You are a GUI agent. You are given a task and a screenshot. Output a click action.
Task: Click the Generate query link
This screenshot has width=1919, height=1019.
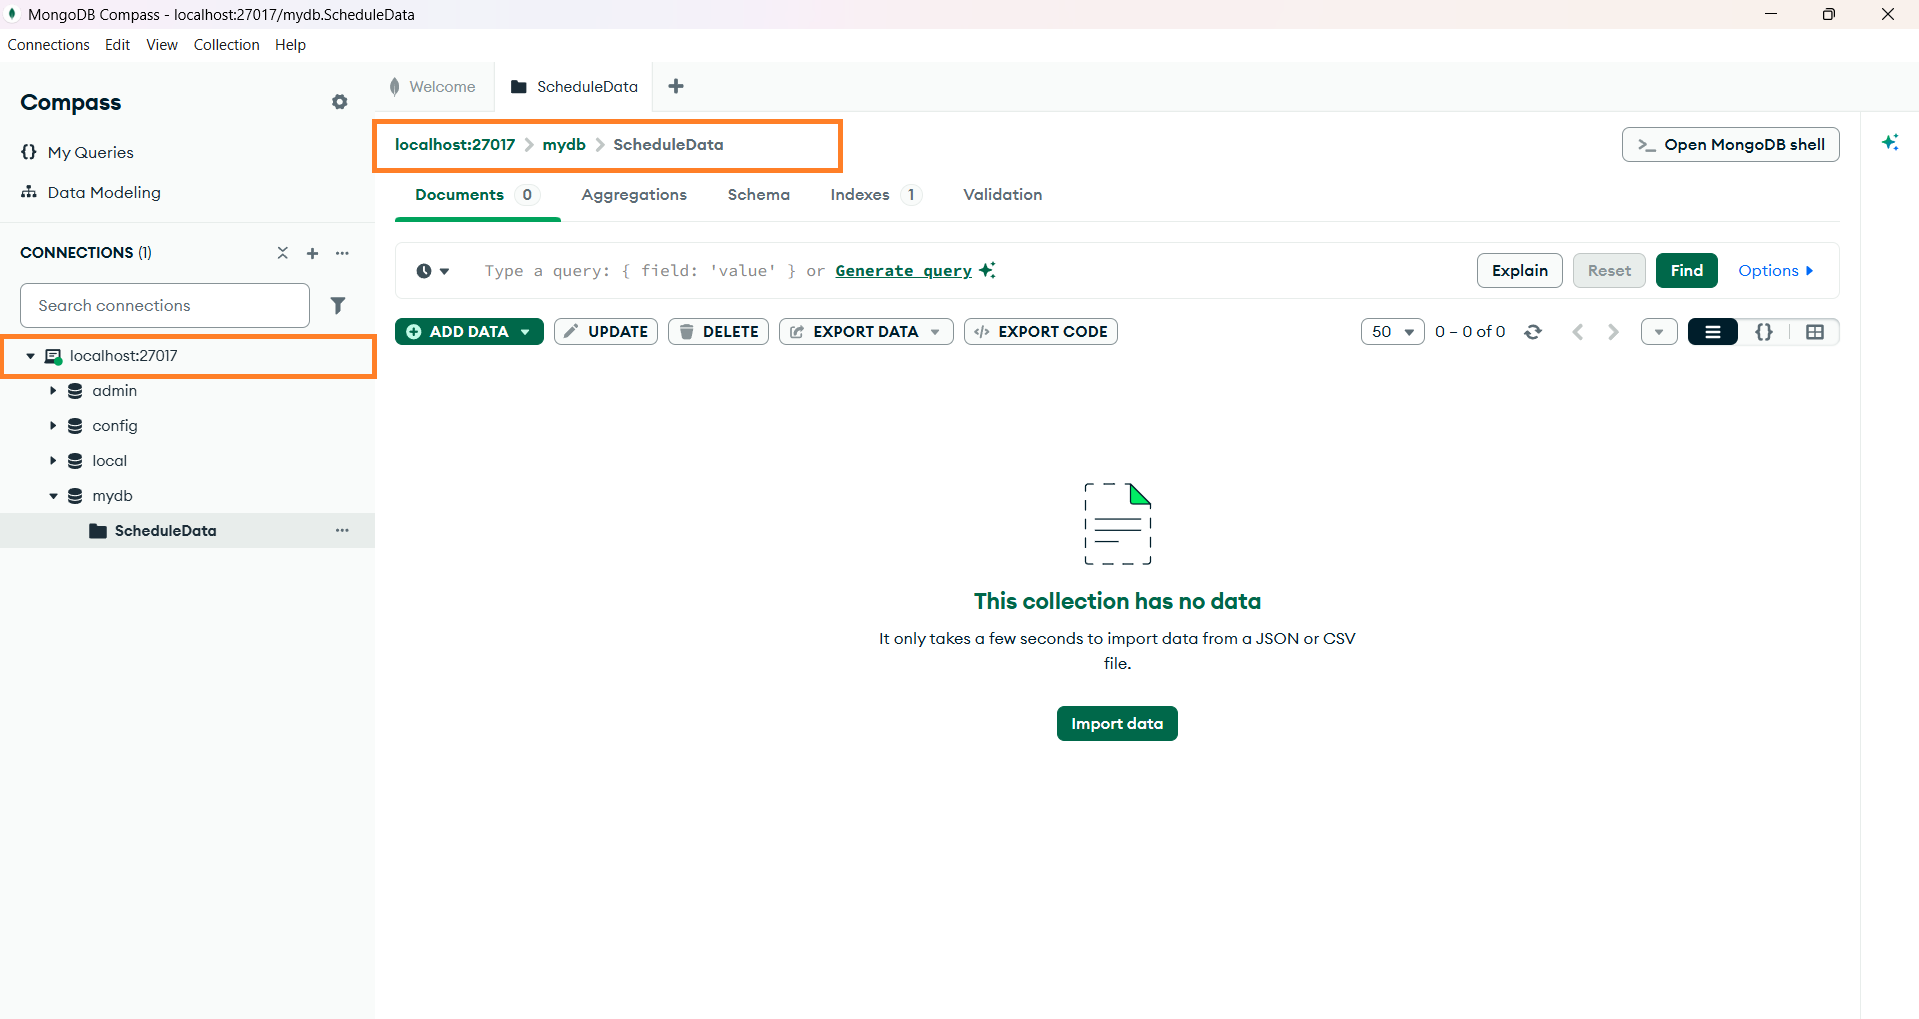[902, 270]
